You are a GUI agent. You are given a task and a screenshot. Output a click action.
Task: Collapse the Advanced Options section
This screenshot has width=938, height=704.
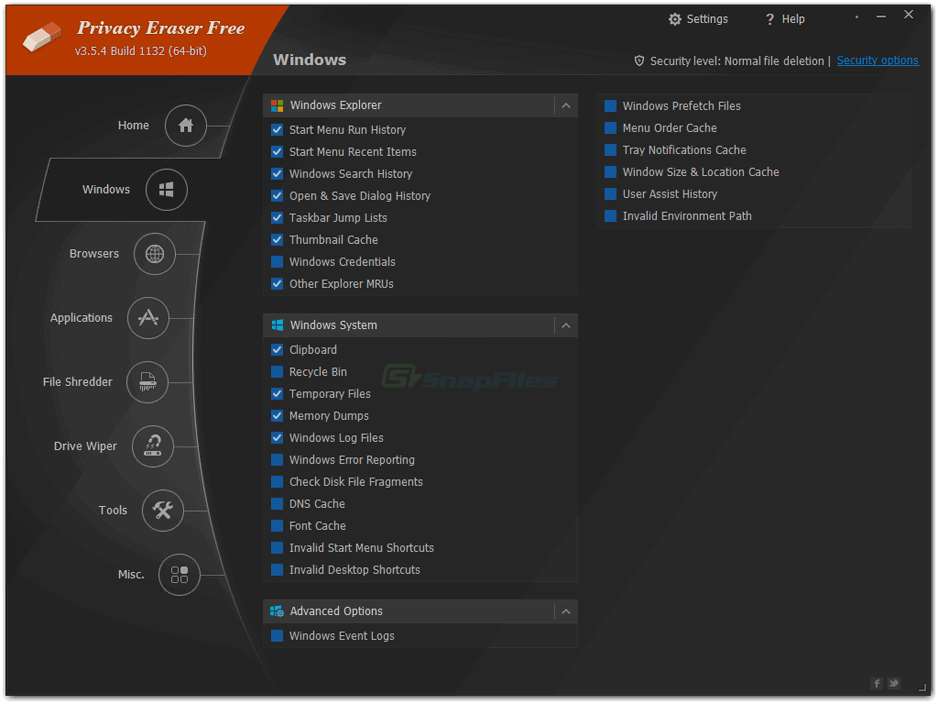[x=566, y=611]
